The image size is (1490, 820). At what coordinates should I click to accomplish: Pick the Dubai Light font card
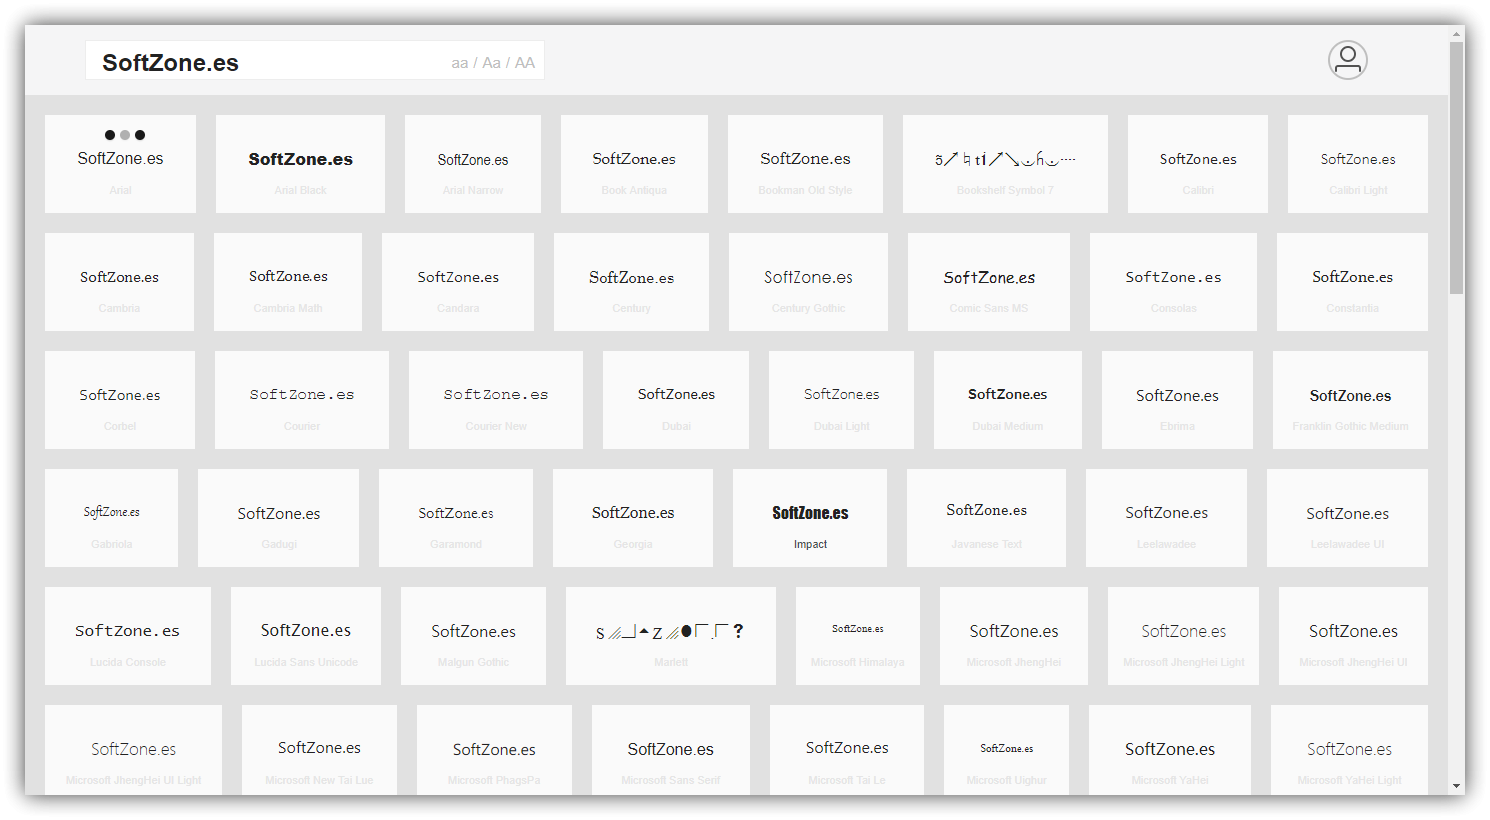coord(841,400)
